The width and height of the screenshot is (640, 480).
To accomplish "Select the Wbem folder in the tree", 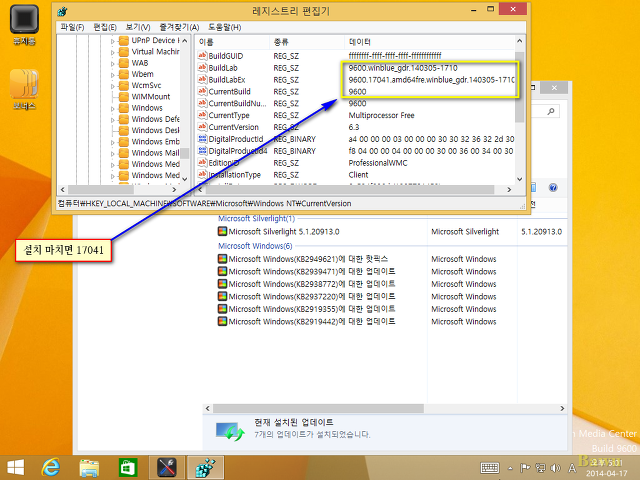I will (x=142, y=74).
